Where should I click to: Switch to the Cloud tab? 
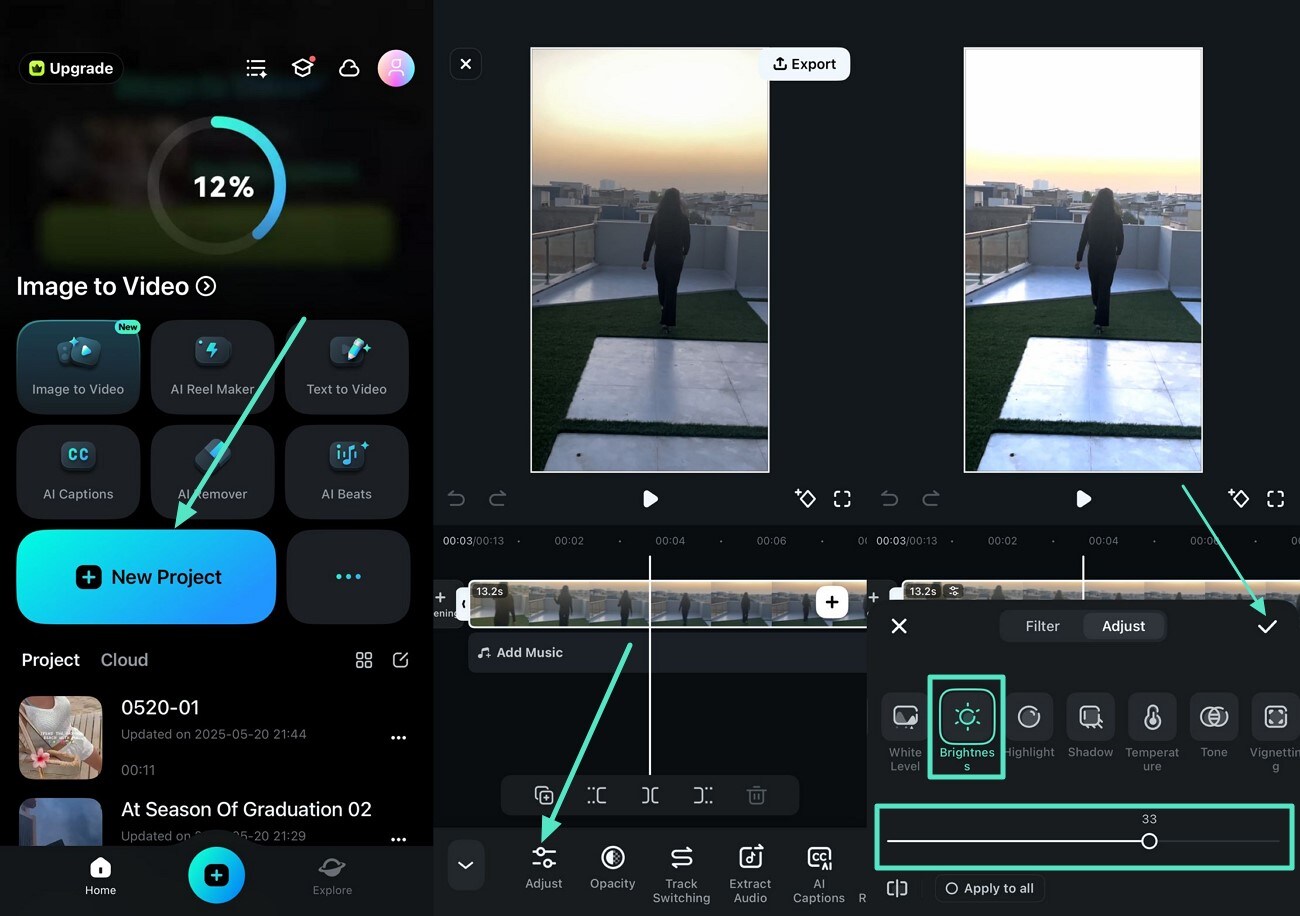tap(124, 660)
